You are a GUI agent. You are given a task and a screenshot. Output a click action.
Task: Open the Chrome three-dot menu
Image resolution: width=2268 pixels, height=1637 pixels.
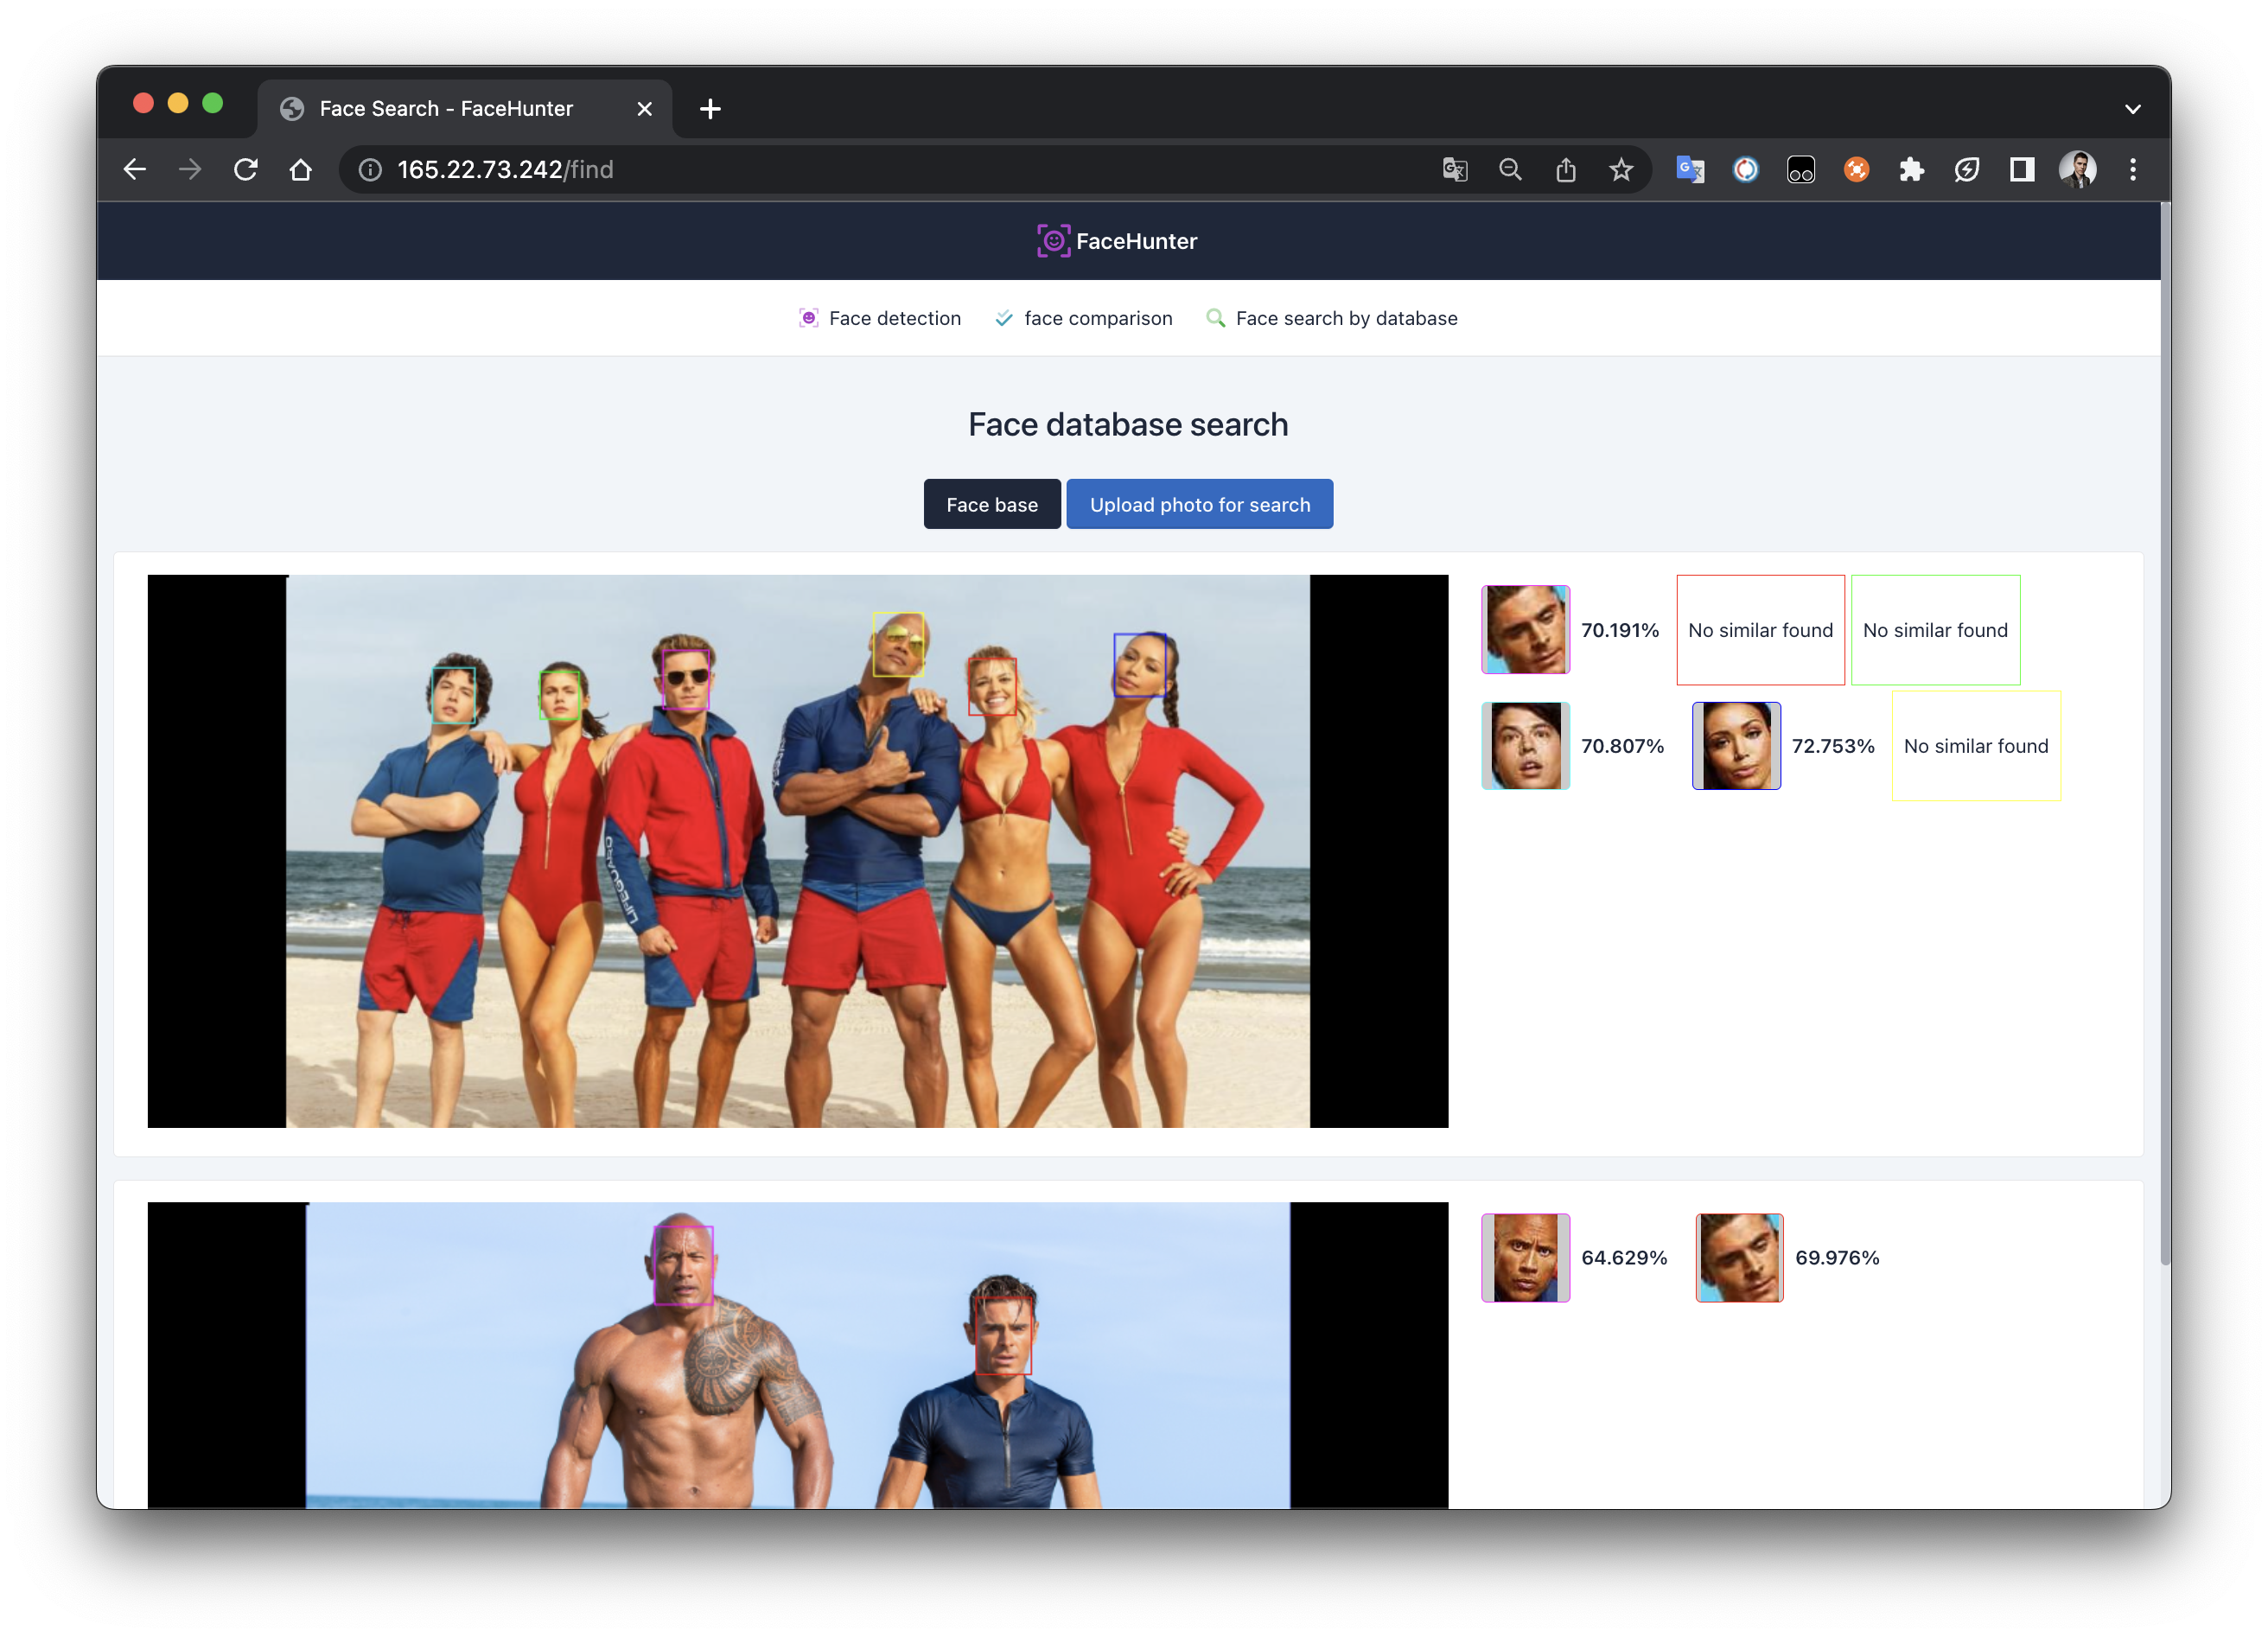coord(2133,170)
